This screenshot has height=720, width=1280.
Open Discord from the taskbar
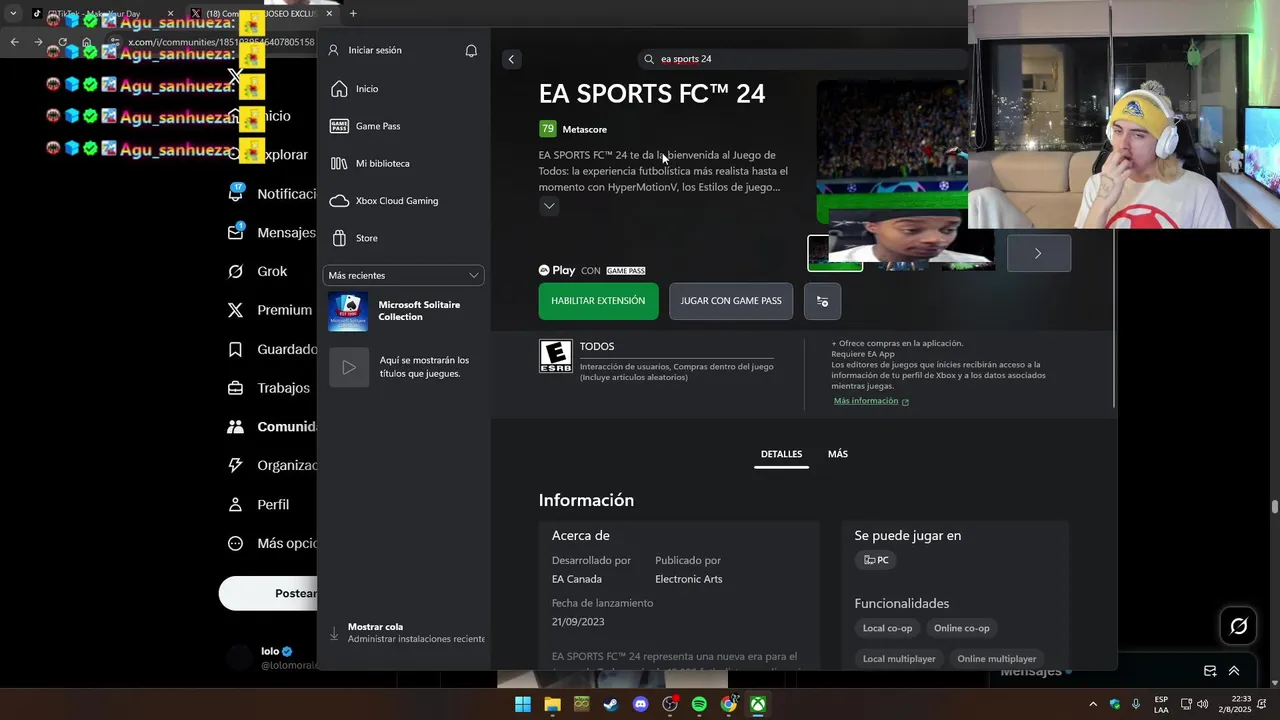(x=641, y=704)
